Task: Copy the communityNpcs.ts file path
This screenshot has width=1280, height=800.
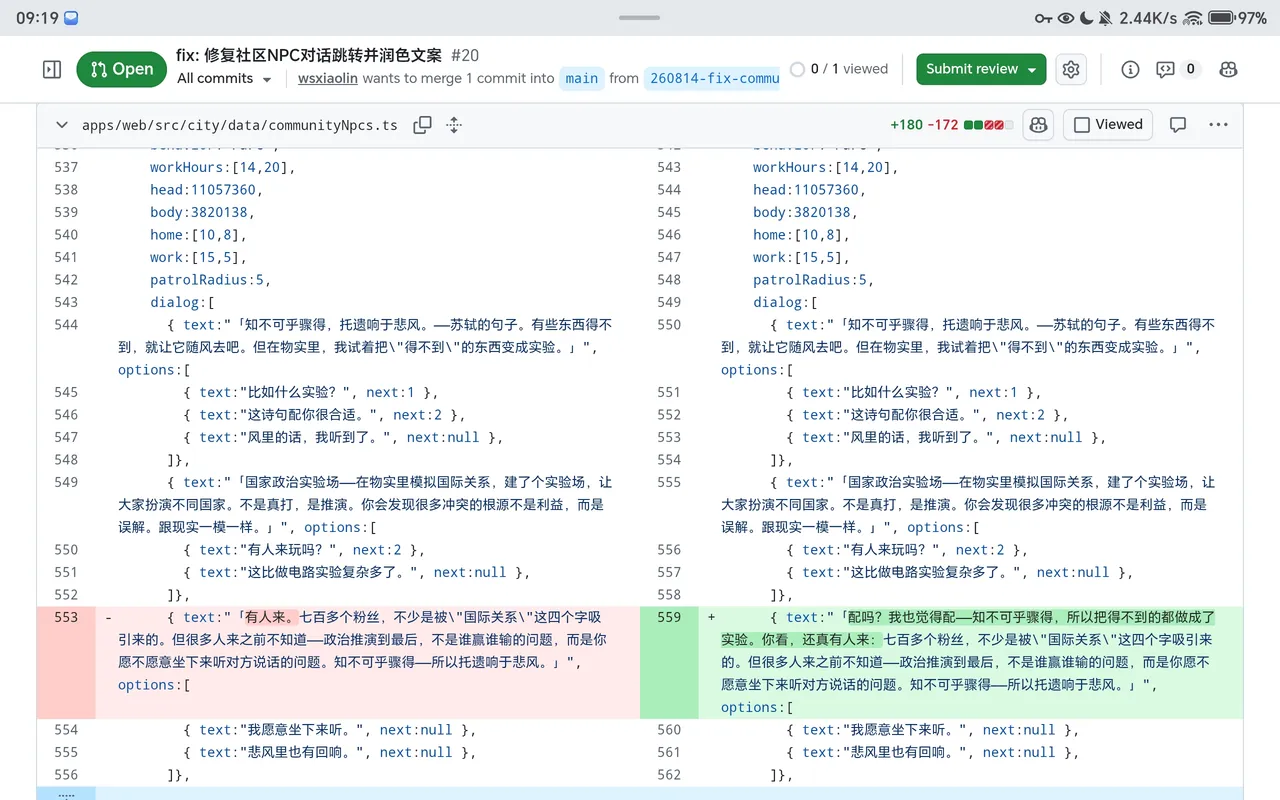Action: 423,125
